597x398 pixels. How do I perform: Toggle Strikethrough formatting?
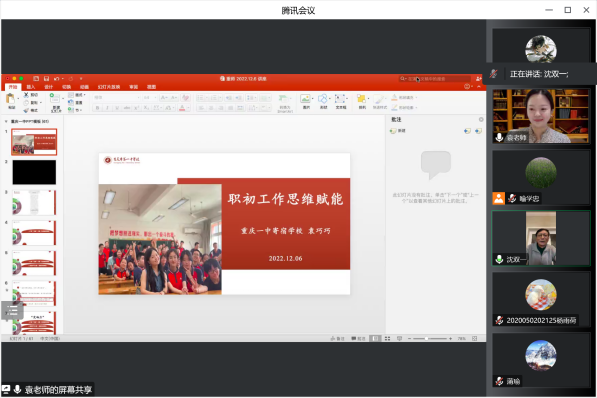pyautogui.click(x=127, y=108)
